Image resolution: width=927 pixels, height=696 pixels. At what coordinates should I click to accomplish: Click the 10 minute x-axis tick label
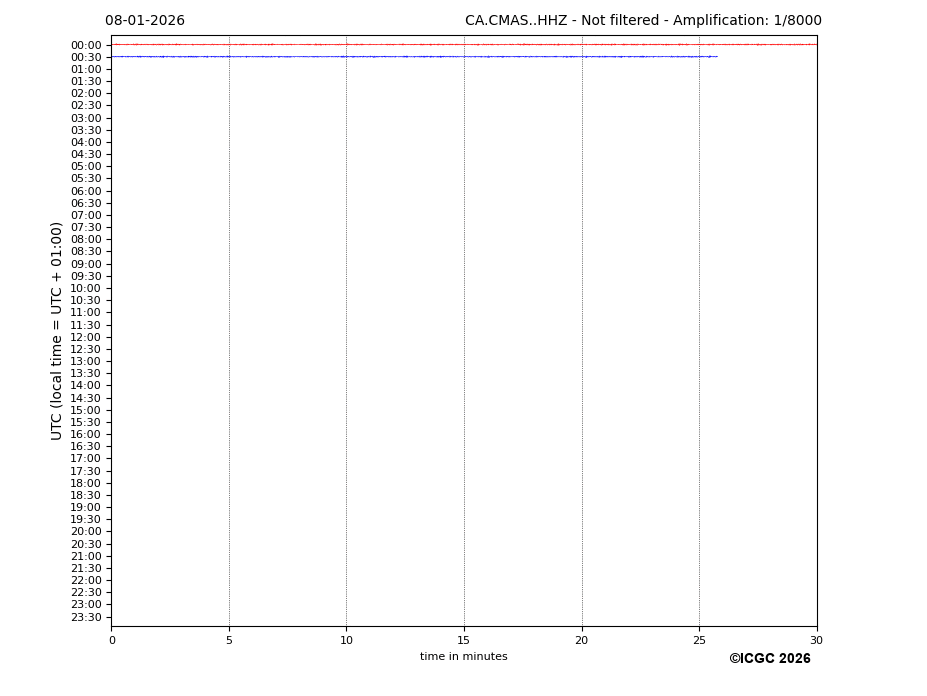(346, 641)
